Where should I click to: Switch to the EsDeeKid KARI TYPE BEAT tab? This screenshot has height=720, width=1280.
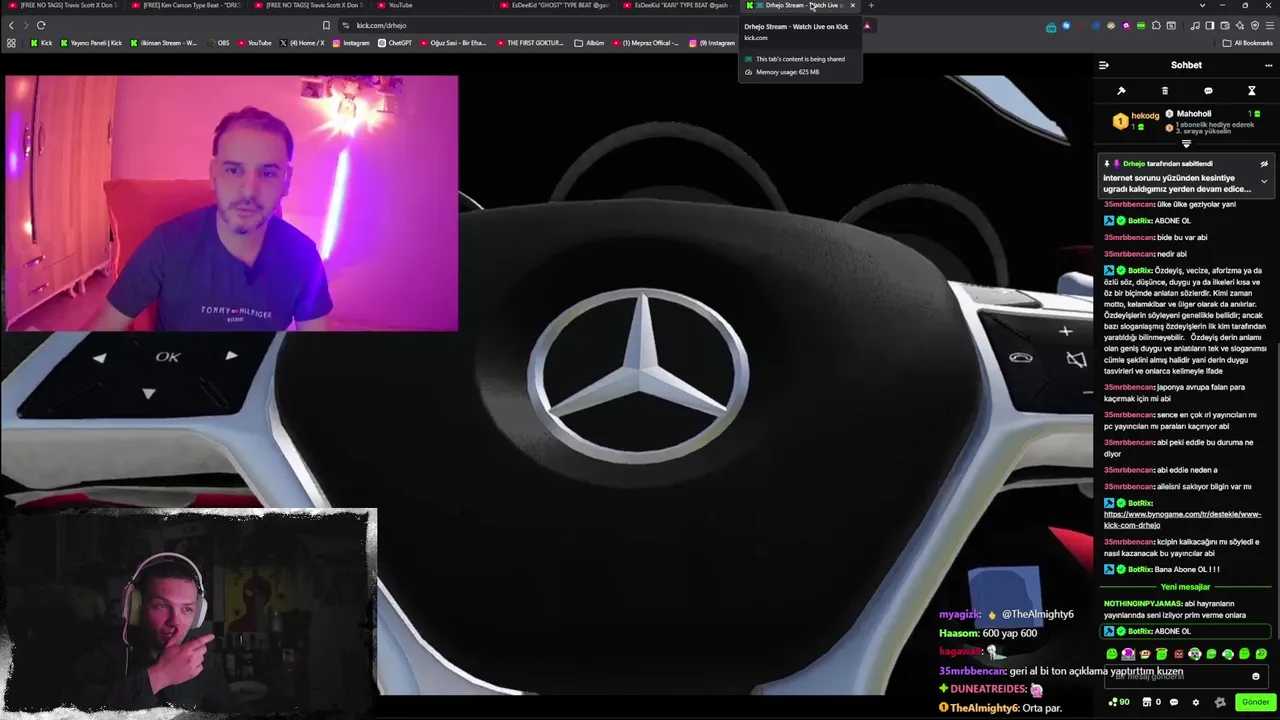[678, 5]
